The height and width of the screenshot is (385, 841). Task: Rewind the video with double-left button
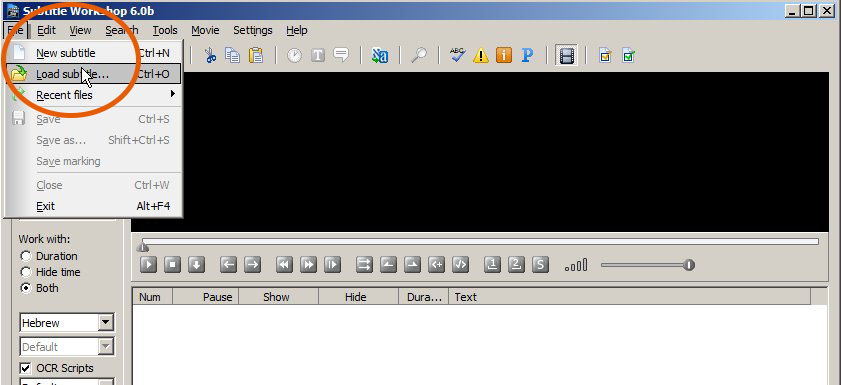[x=284, y=264]
